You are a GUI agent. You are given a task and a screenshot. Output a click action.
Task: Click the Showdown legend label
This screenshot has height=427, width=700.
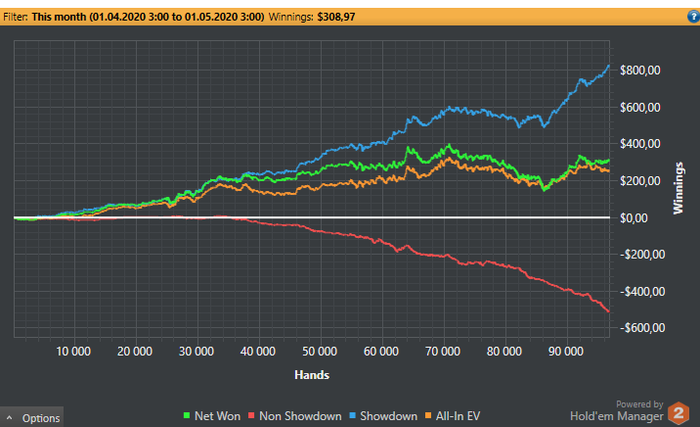[388, 416]
